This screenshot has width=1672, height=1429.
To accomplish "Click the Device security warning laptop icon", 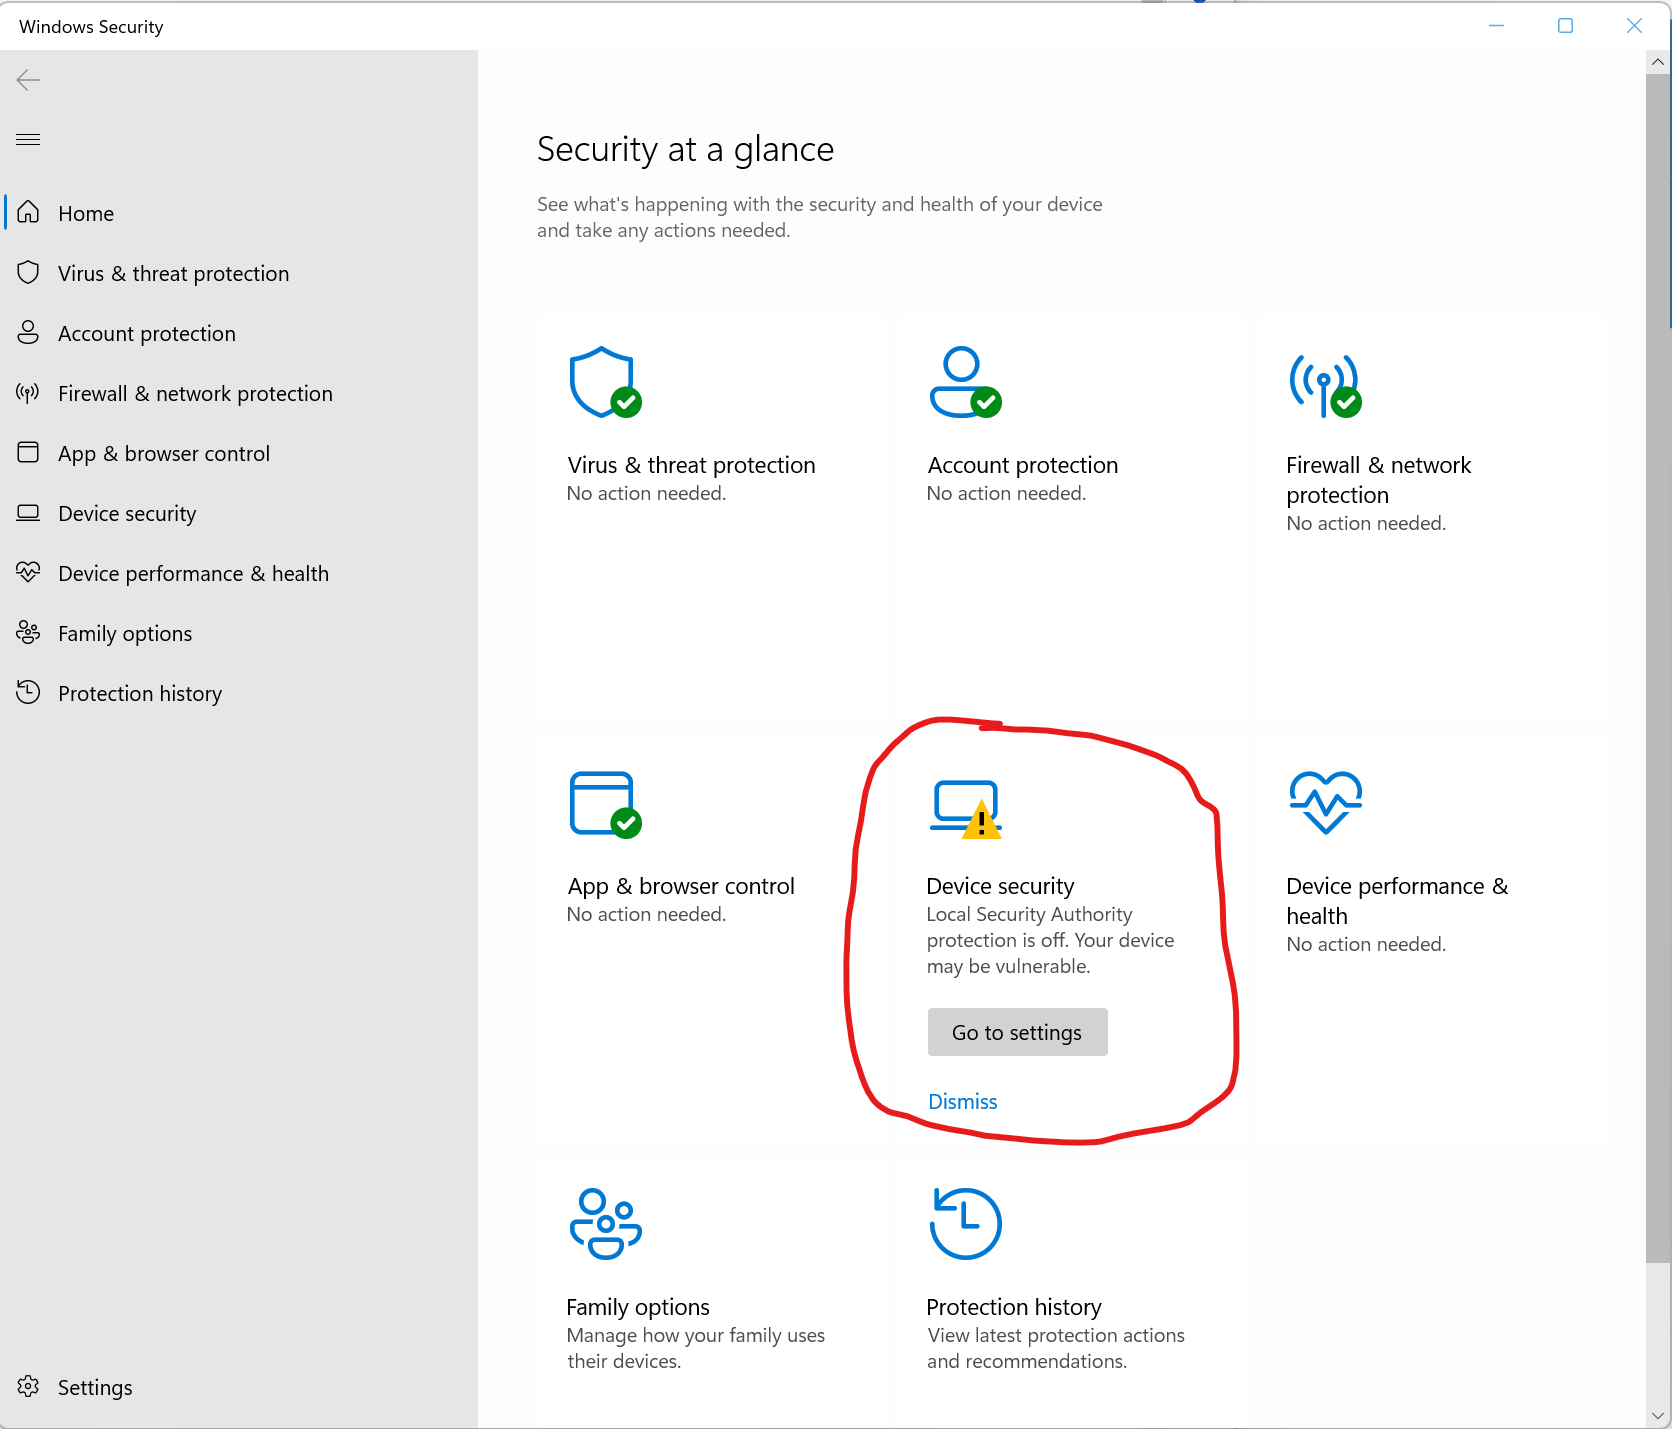I will coord(966,809).
